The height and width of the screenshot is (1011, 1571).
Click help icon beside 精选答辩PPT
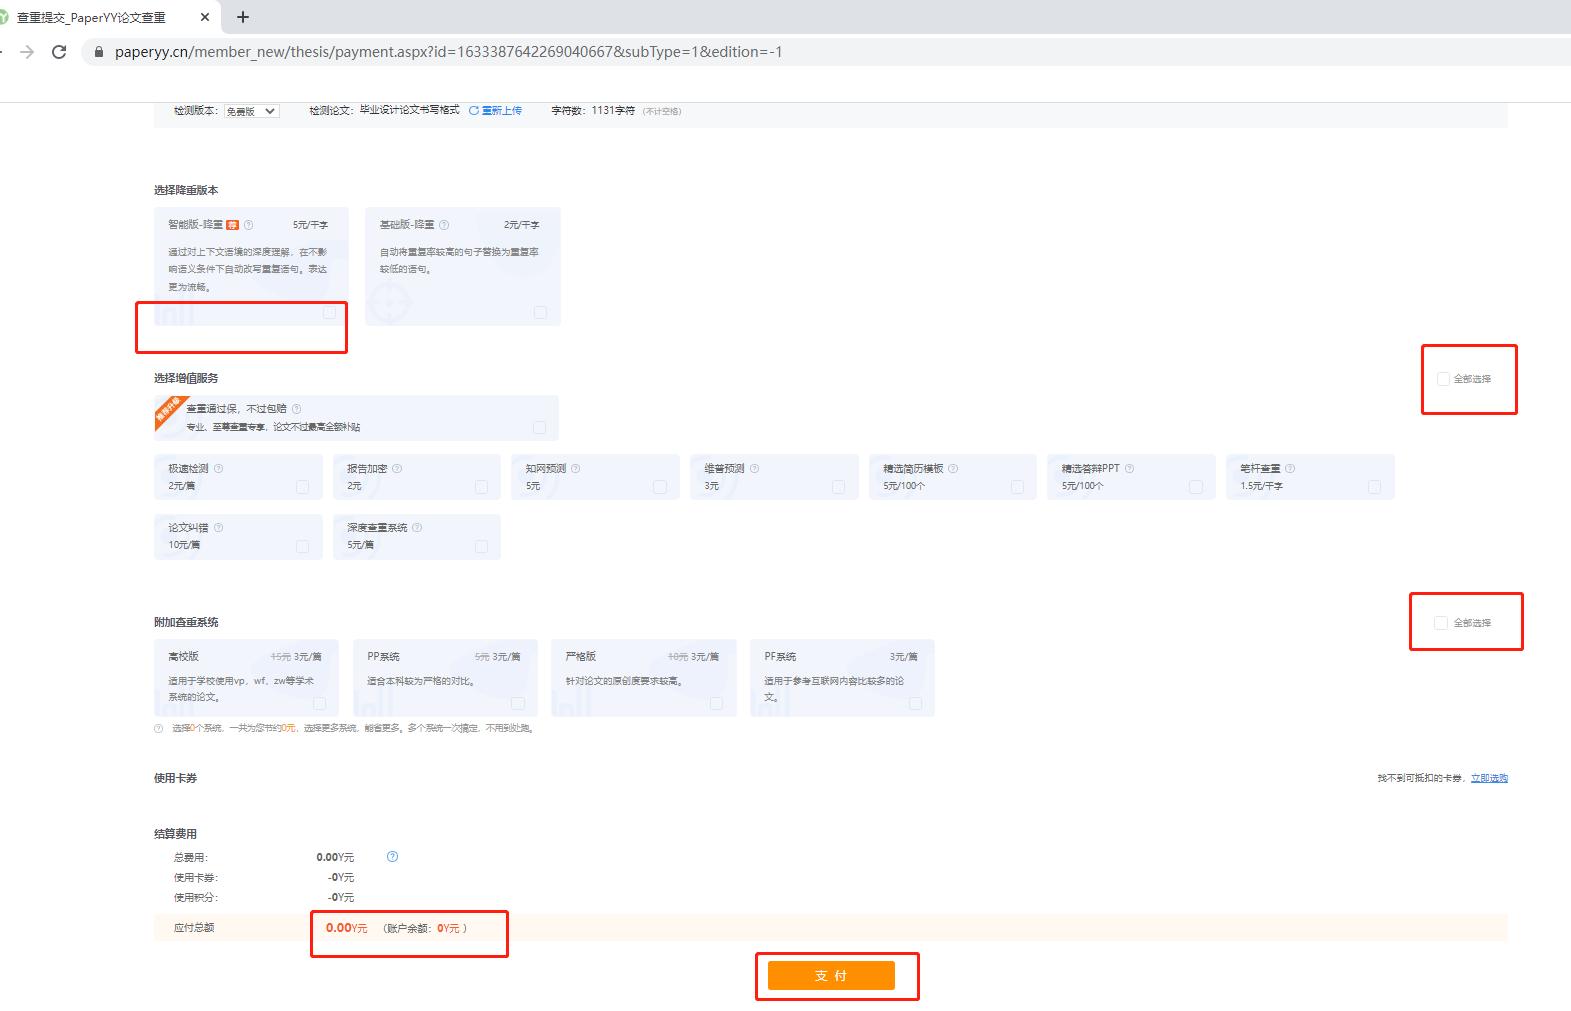pyautogui.click(x=1130, y=468)
